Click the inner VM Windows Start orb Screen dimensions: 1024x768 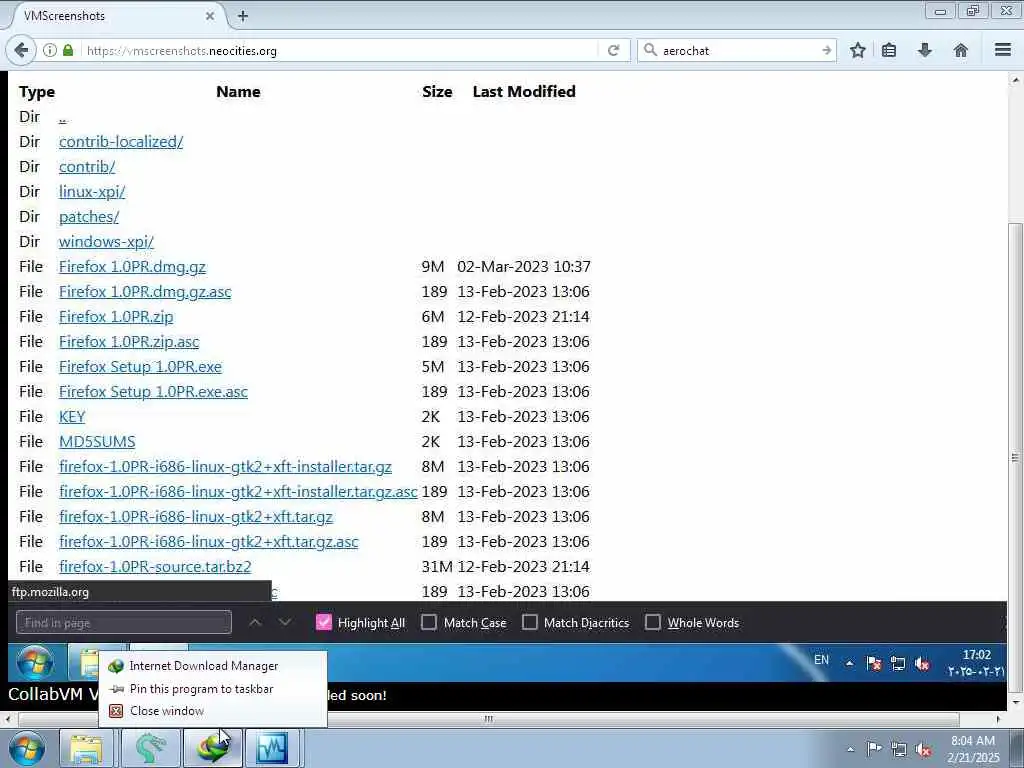tap(35, 662)
